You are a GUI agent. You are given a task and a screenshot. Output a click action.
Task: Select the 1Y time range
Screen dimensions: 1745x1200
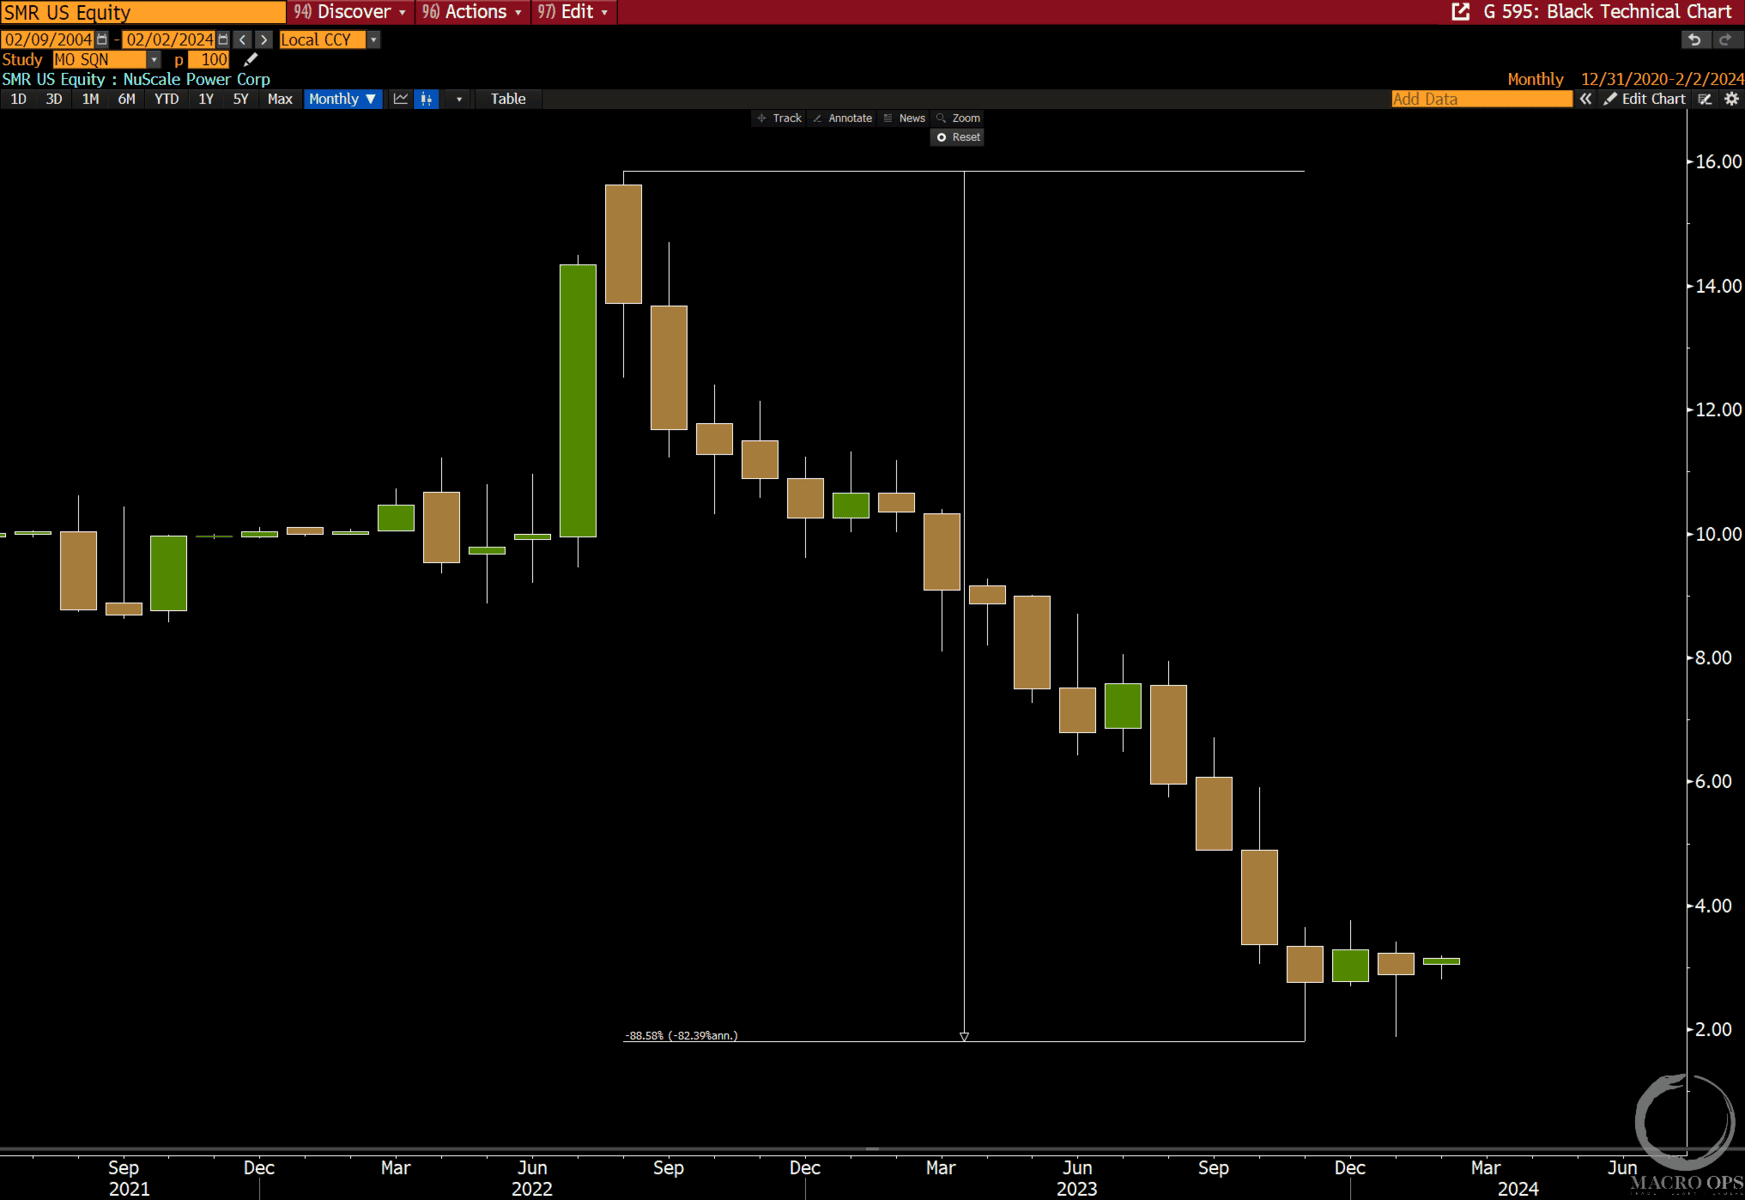tap(205, 99)
